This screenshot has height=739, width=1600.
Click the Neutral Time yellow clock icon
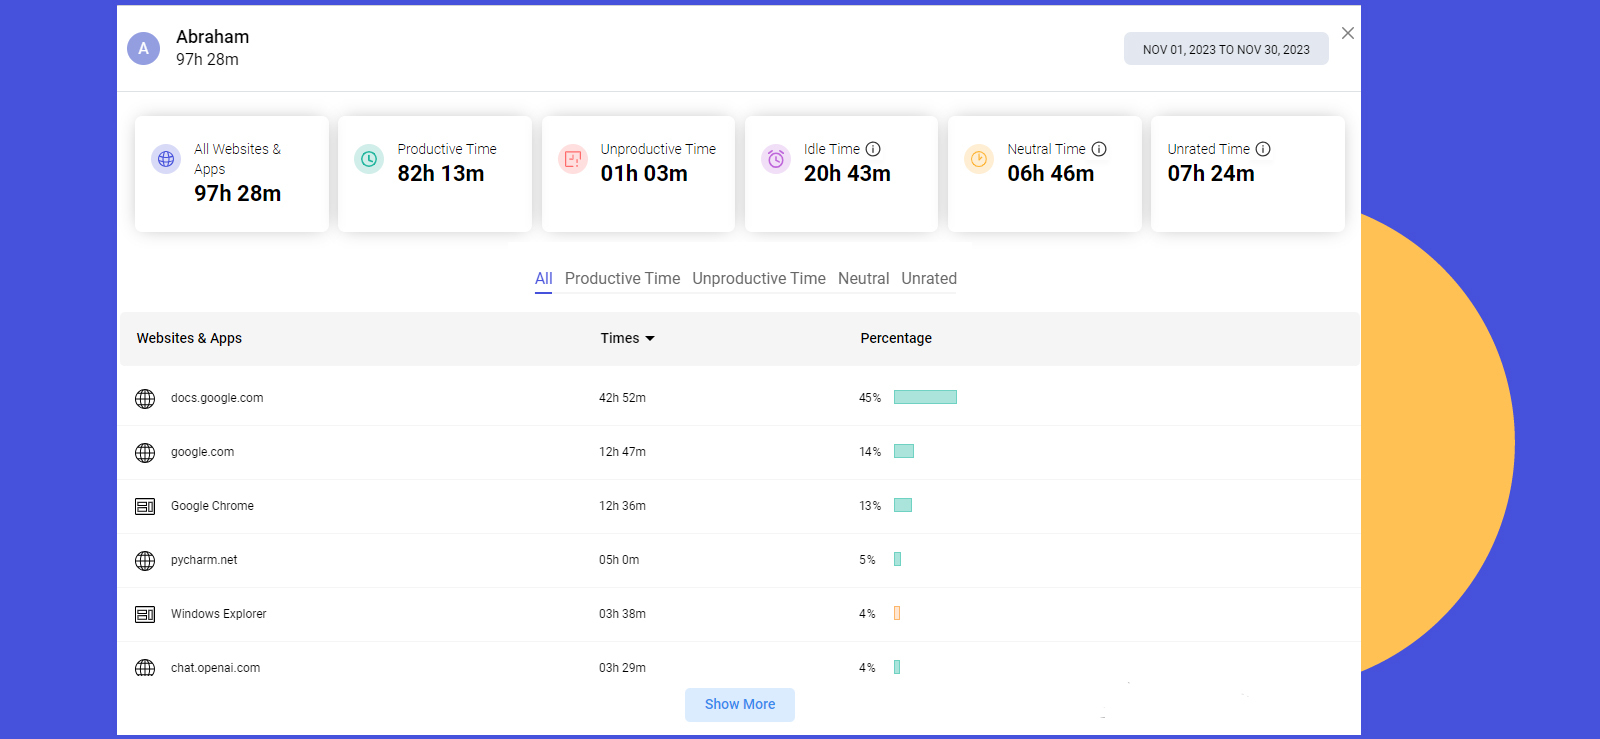click(979, 159)
